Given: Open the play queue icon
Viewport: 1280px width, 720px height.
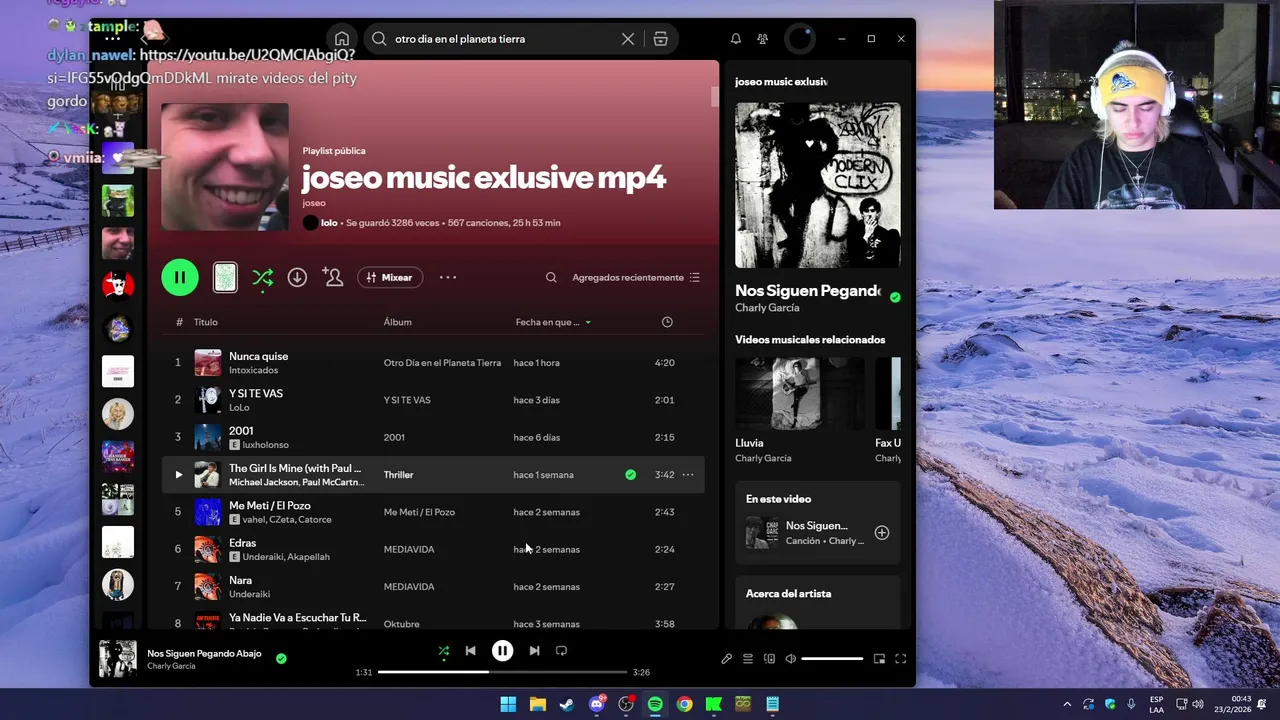Looking at the screenshot, I should (x=747, y=659).
